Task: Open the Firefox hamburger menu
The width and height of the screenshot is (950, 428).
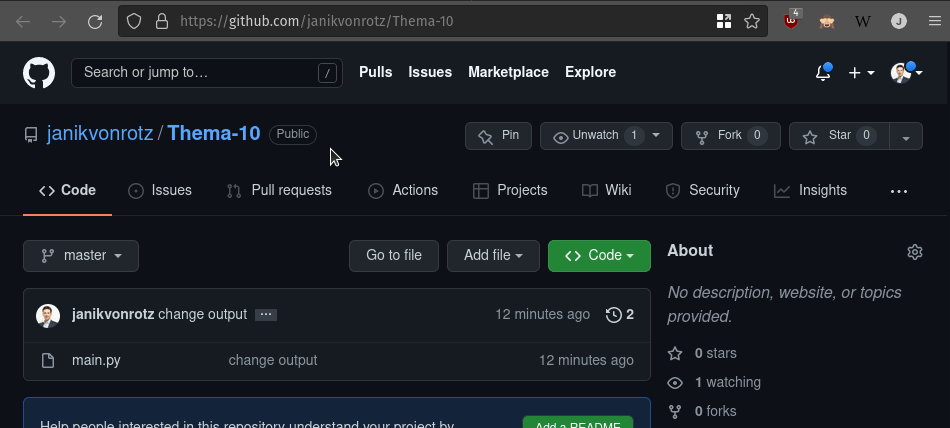Action: coord(935,22)
